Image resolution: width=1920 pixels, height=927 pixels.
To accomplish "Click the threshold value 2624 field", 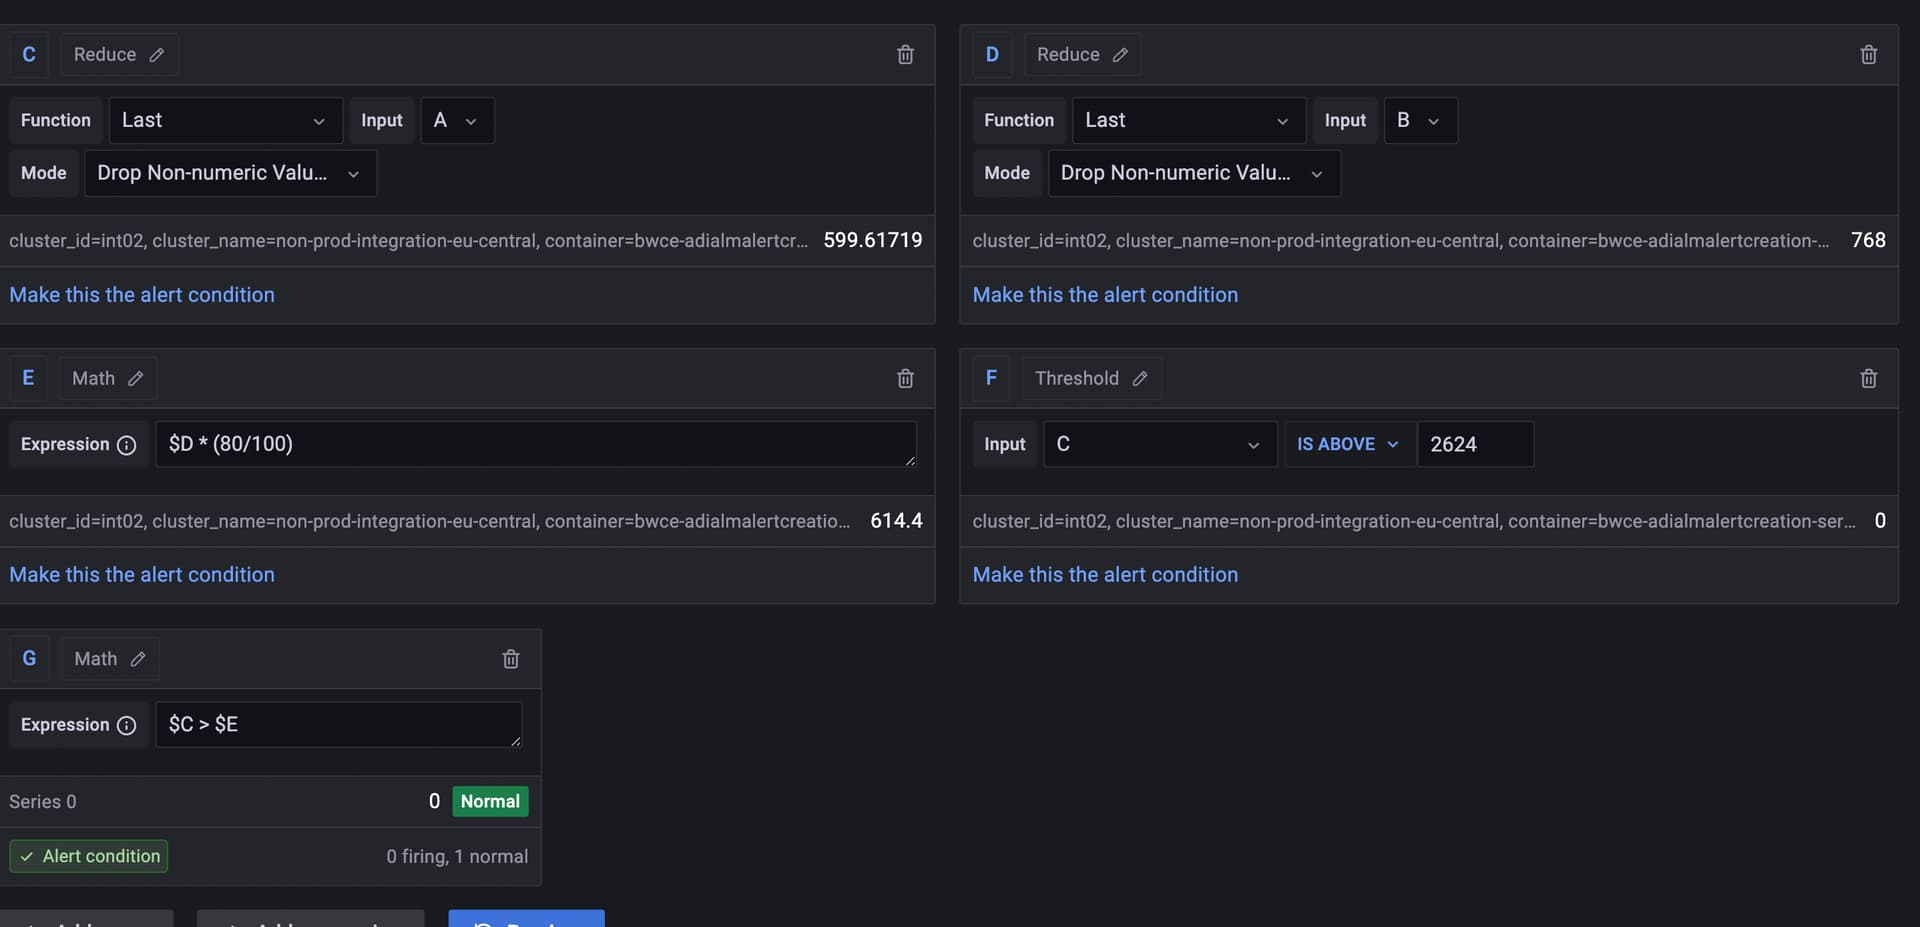I will (1474, 445).
